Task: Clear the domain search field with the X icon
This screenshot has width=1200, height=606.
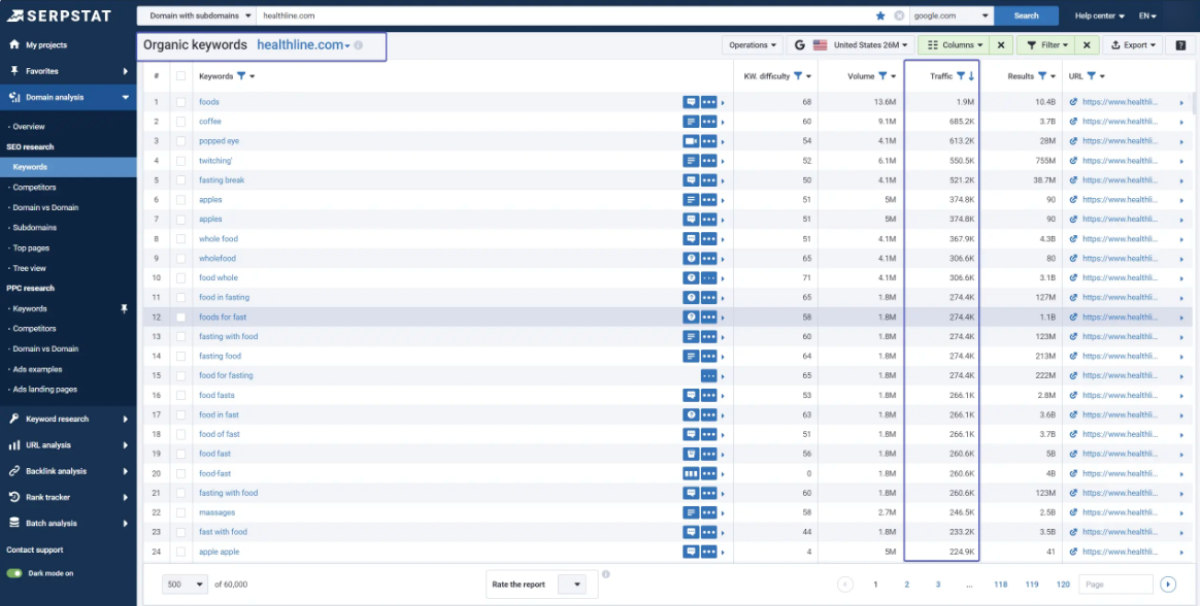Action: (898, 16)
